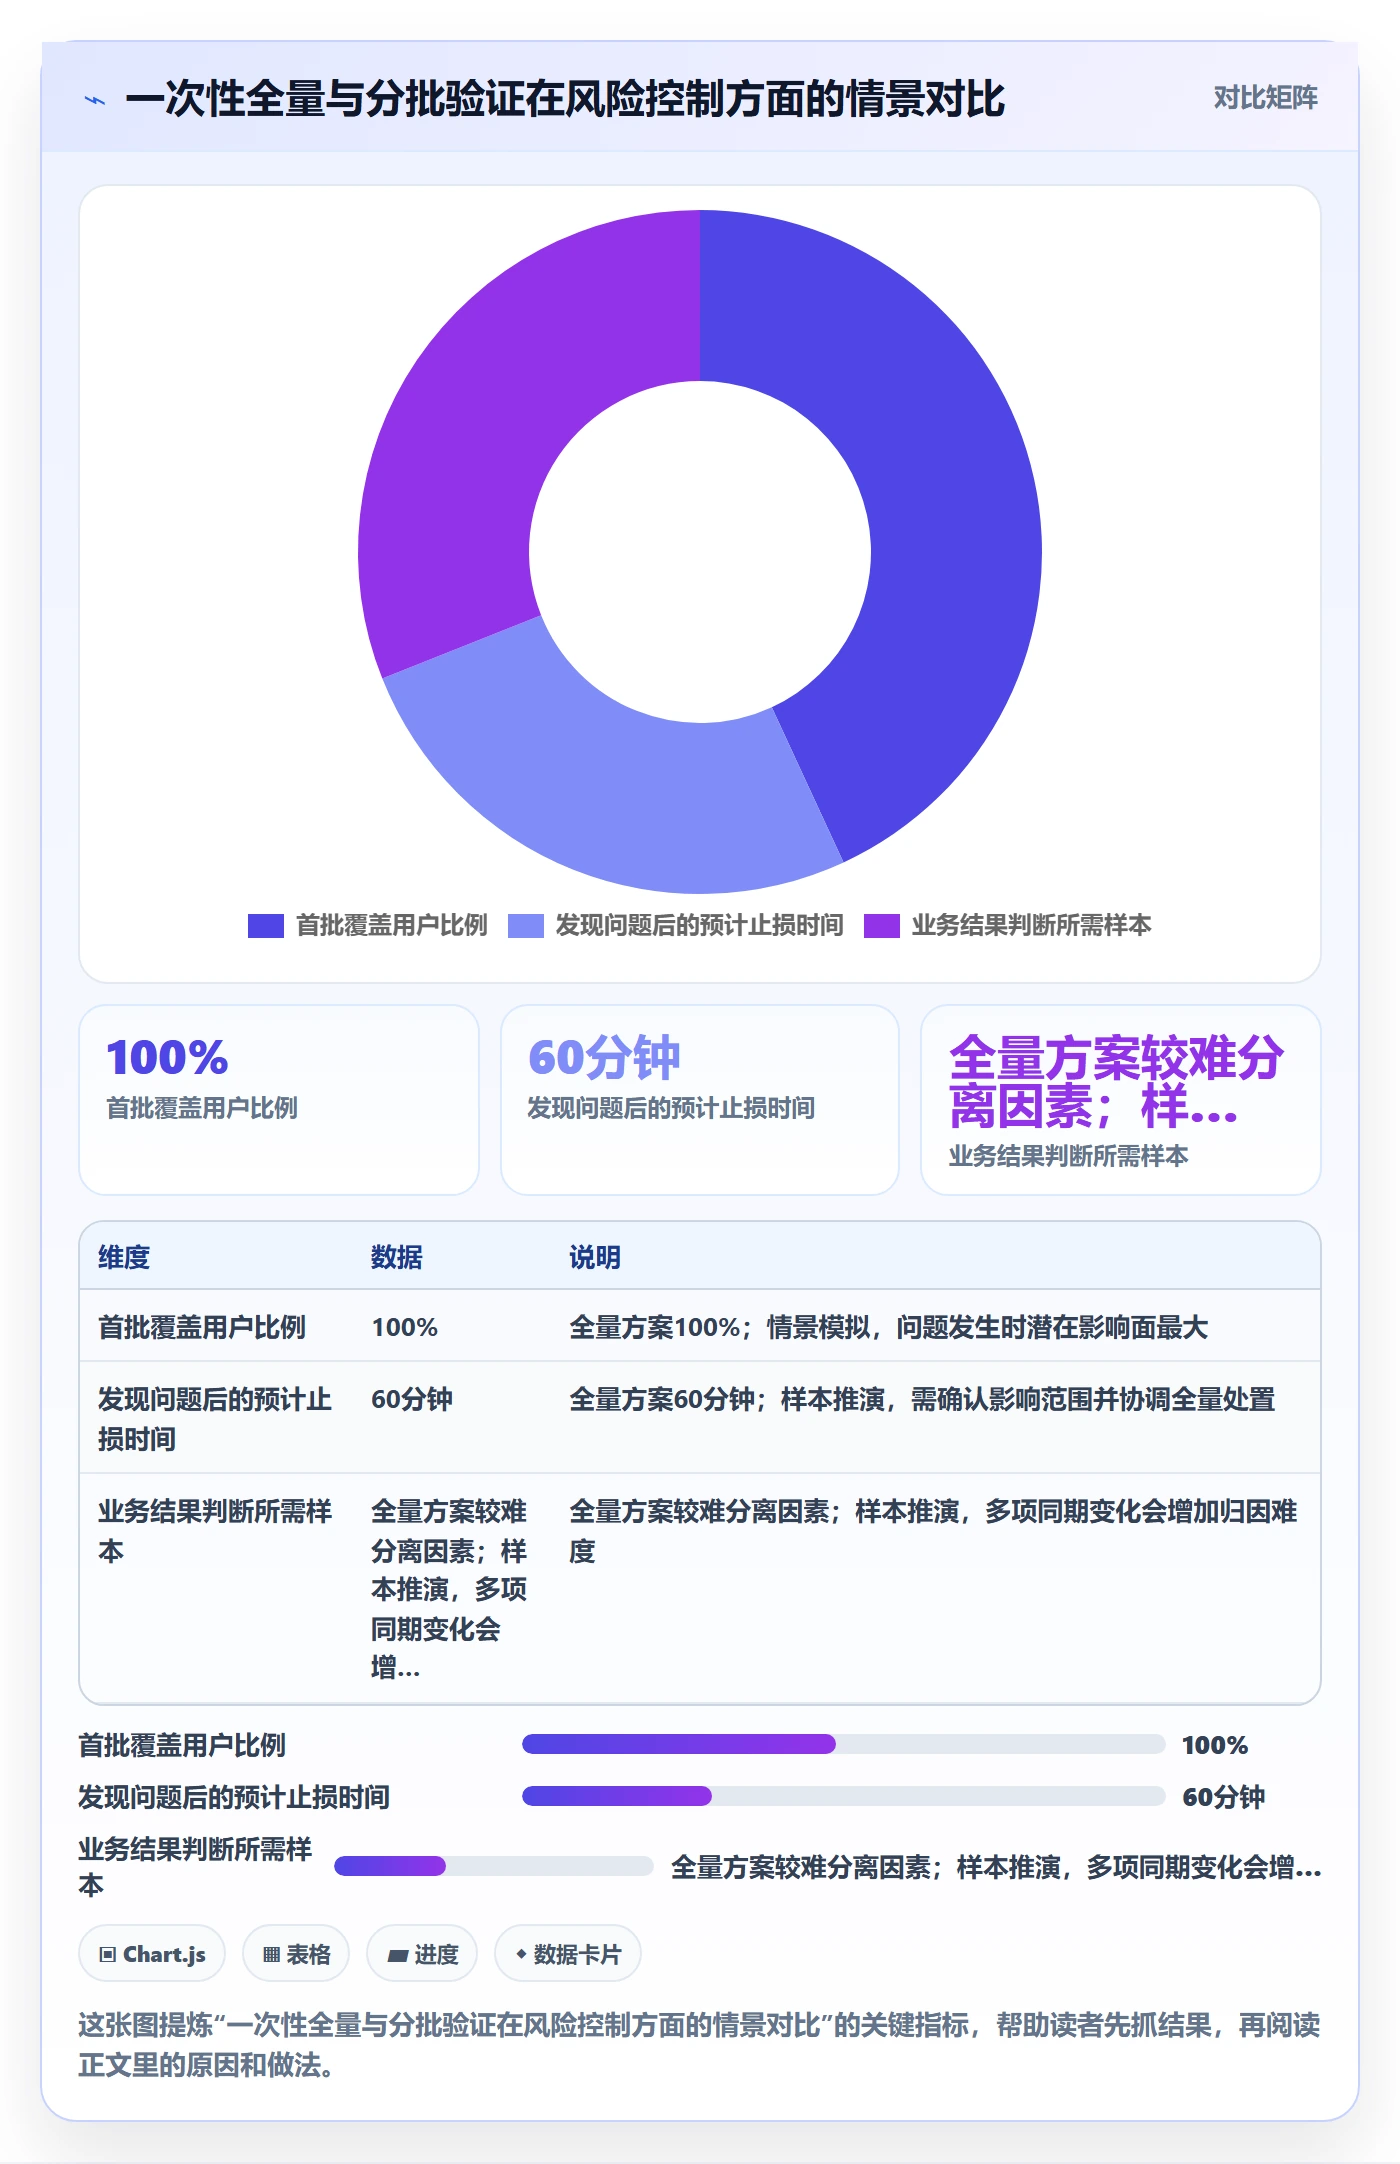This screenshot has width=1400, height=2164.
Task: Select the 100% value in the table
Action: click(405, 1327)
